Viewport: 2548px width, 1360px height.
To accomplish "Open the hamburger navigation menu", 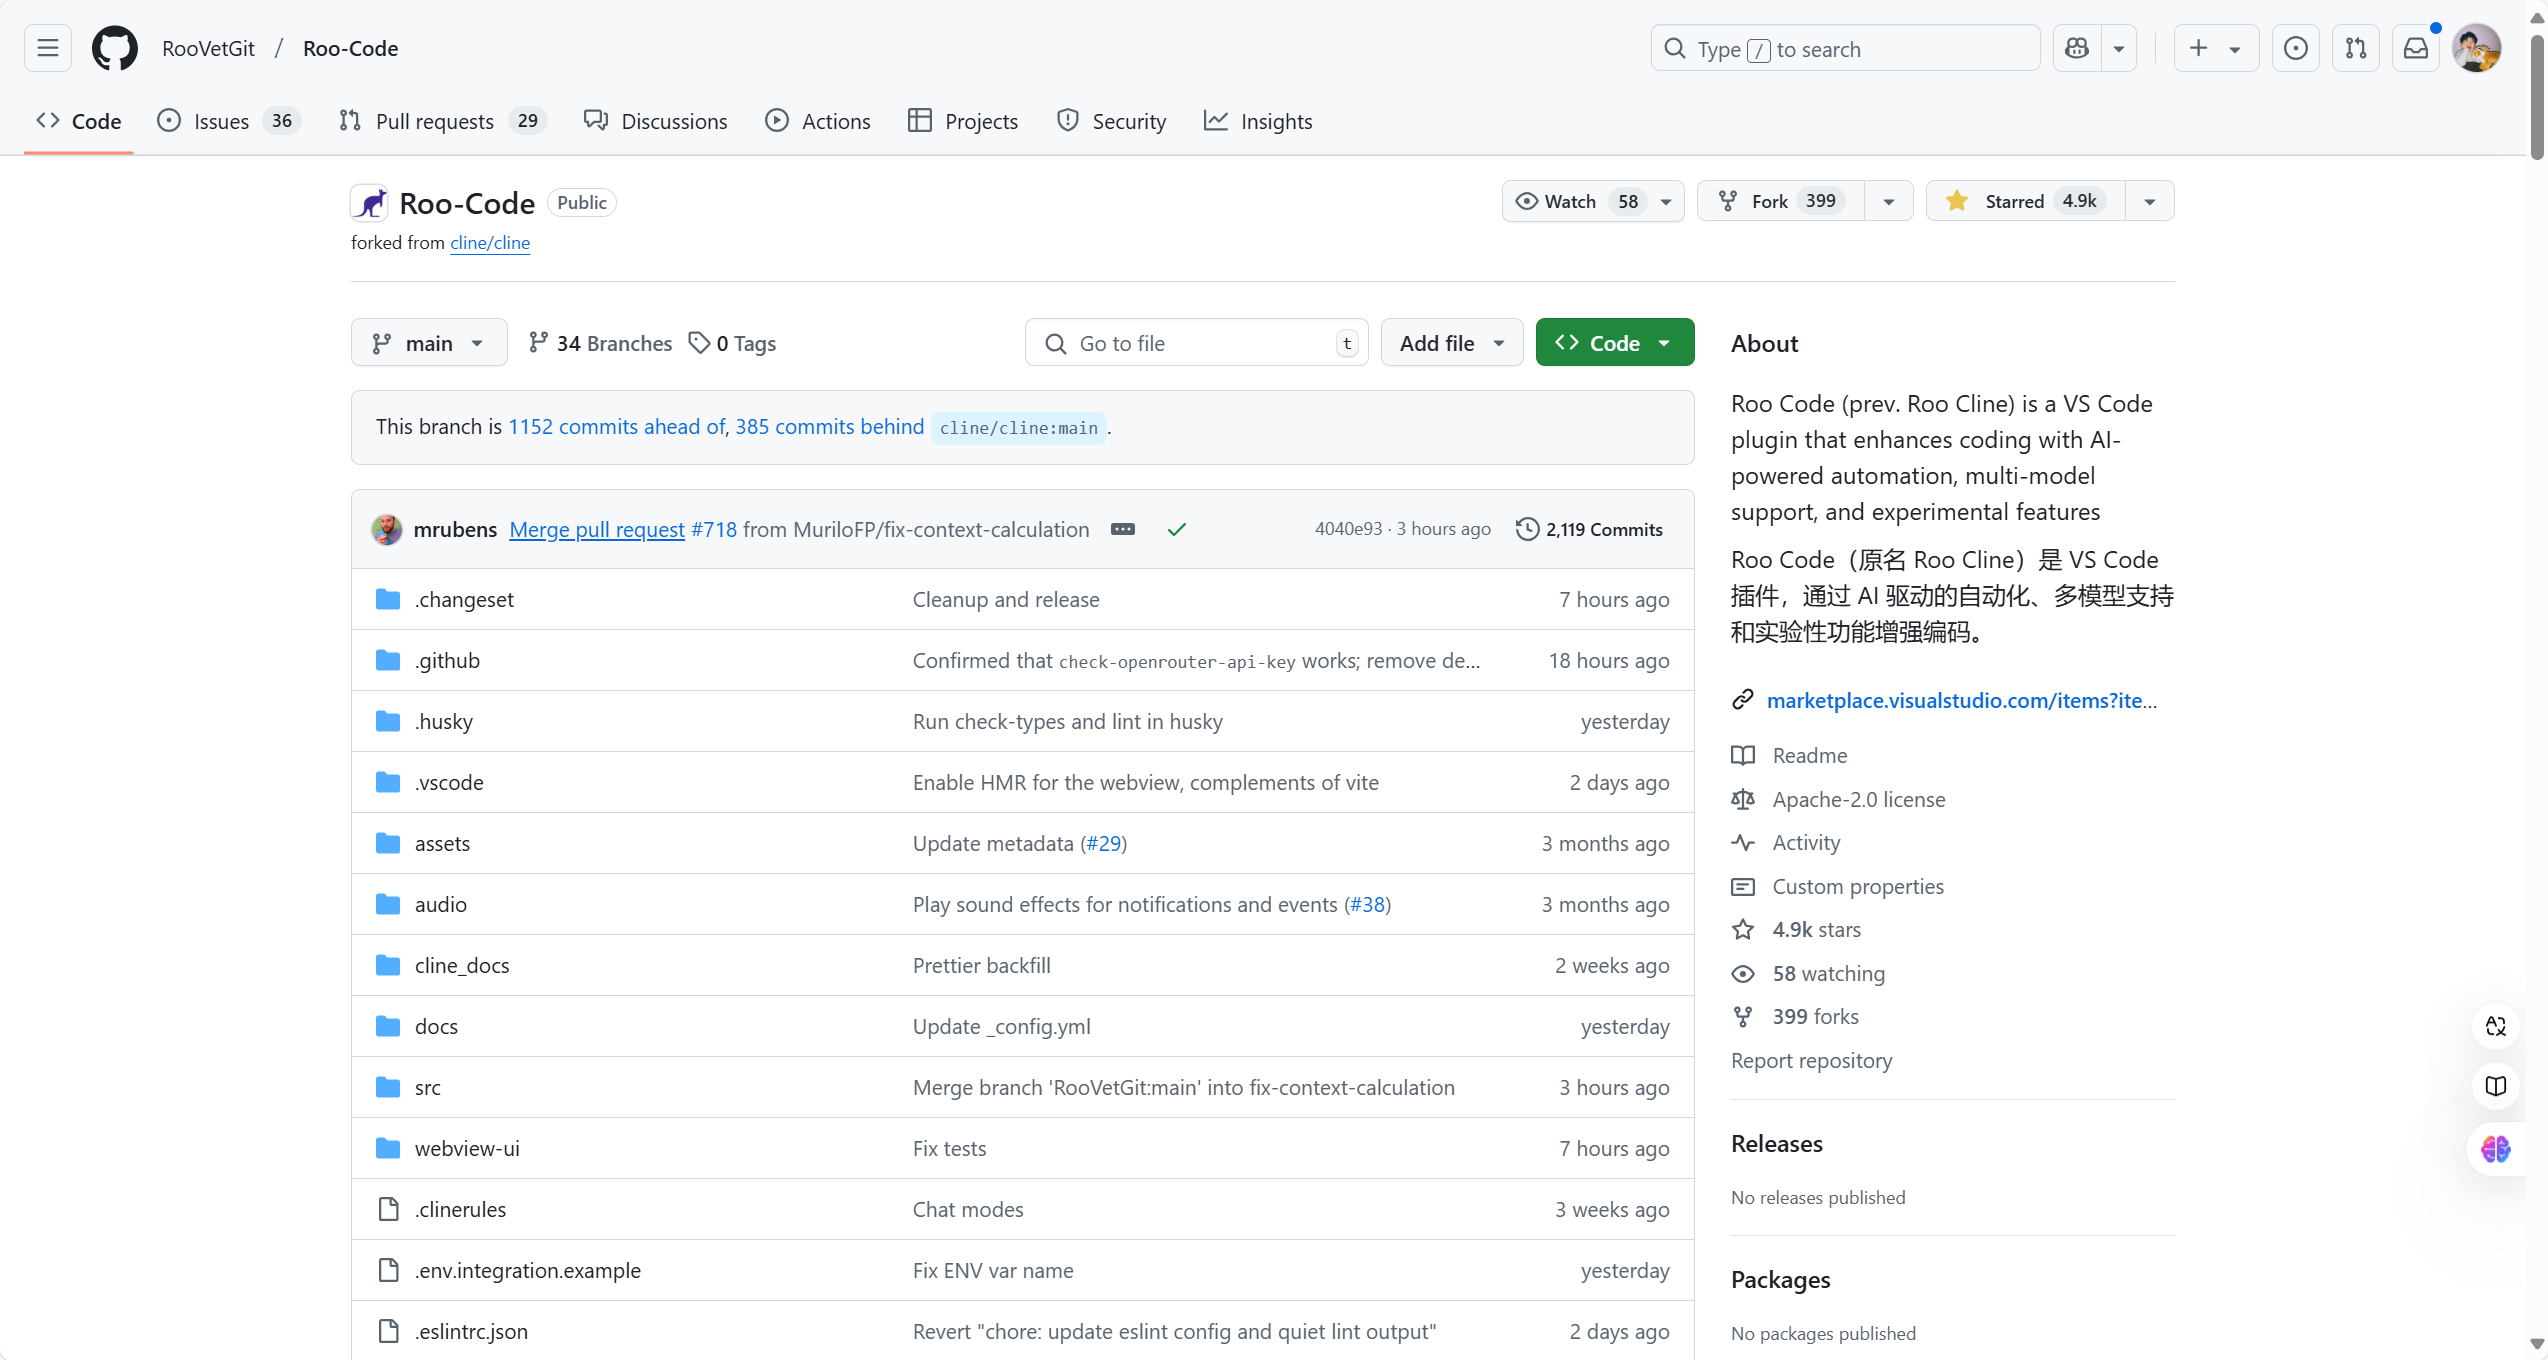I will point(48,48).
